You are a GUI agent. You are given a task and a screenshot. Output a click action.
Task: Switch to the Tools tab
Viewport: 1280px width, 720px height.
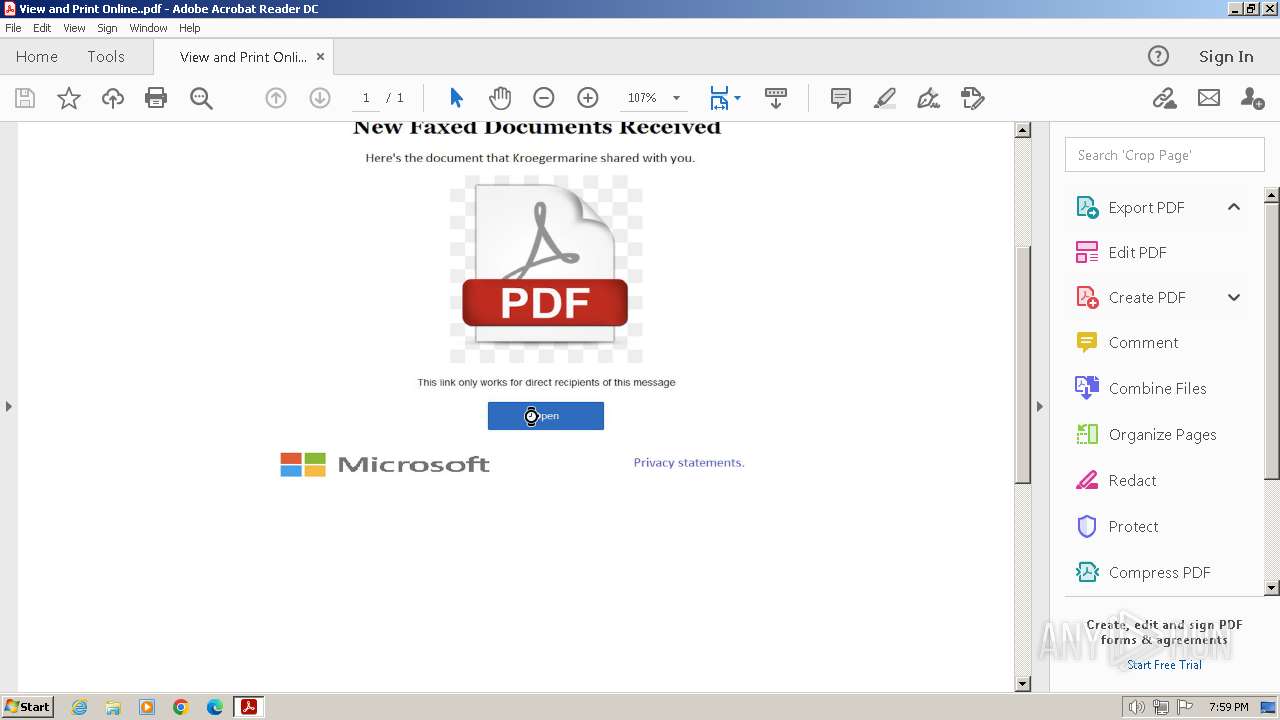pos(106,57)
